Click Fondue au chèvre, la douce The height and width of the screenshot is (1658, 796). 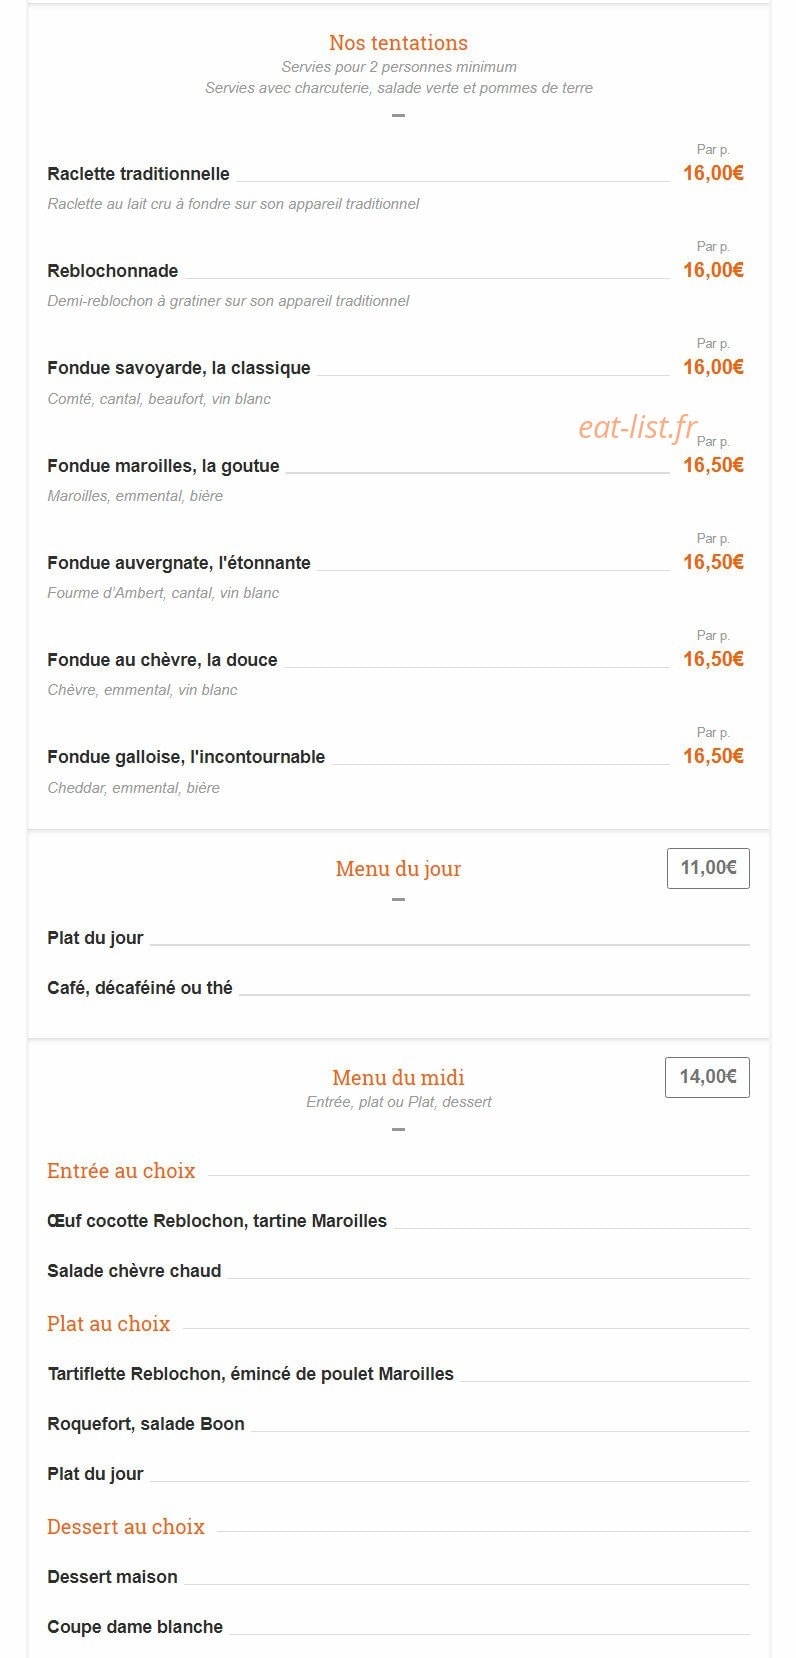(162, 660)
